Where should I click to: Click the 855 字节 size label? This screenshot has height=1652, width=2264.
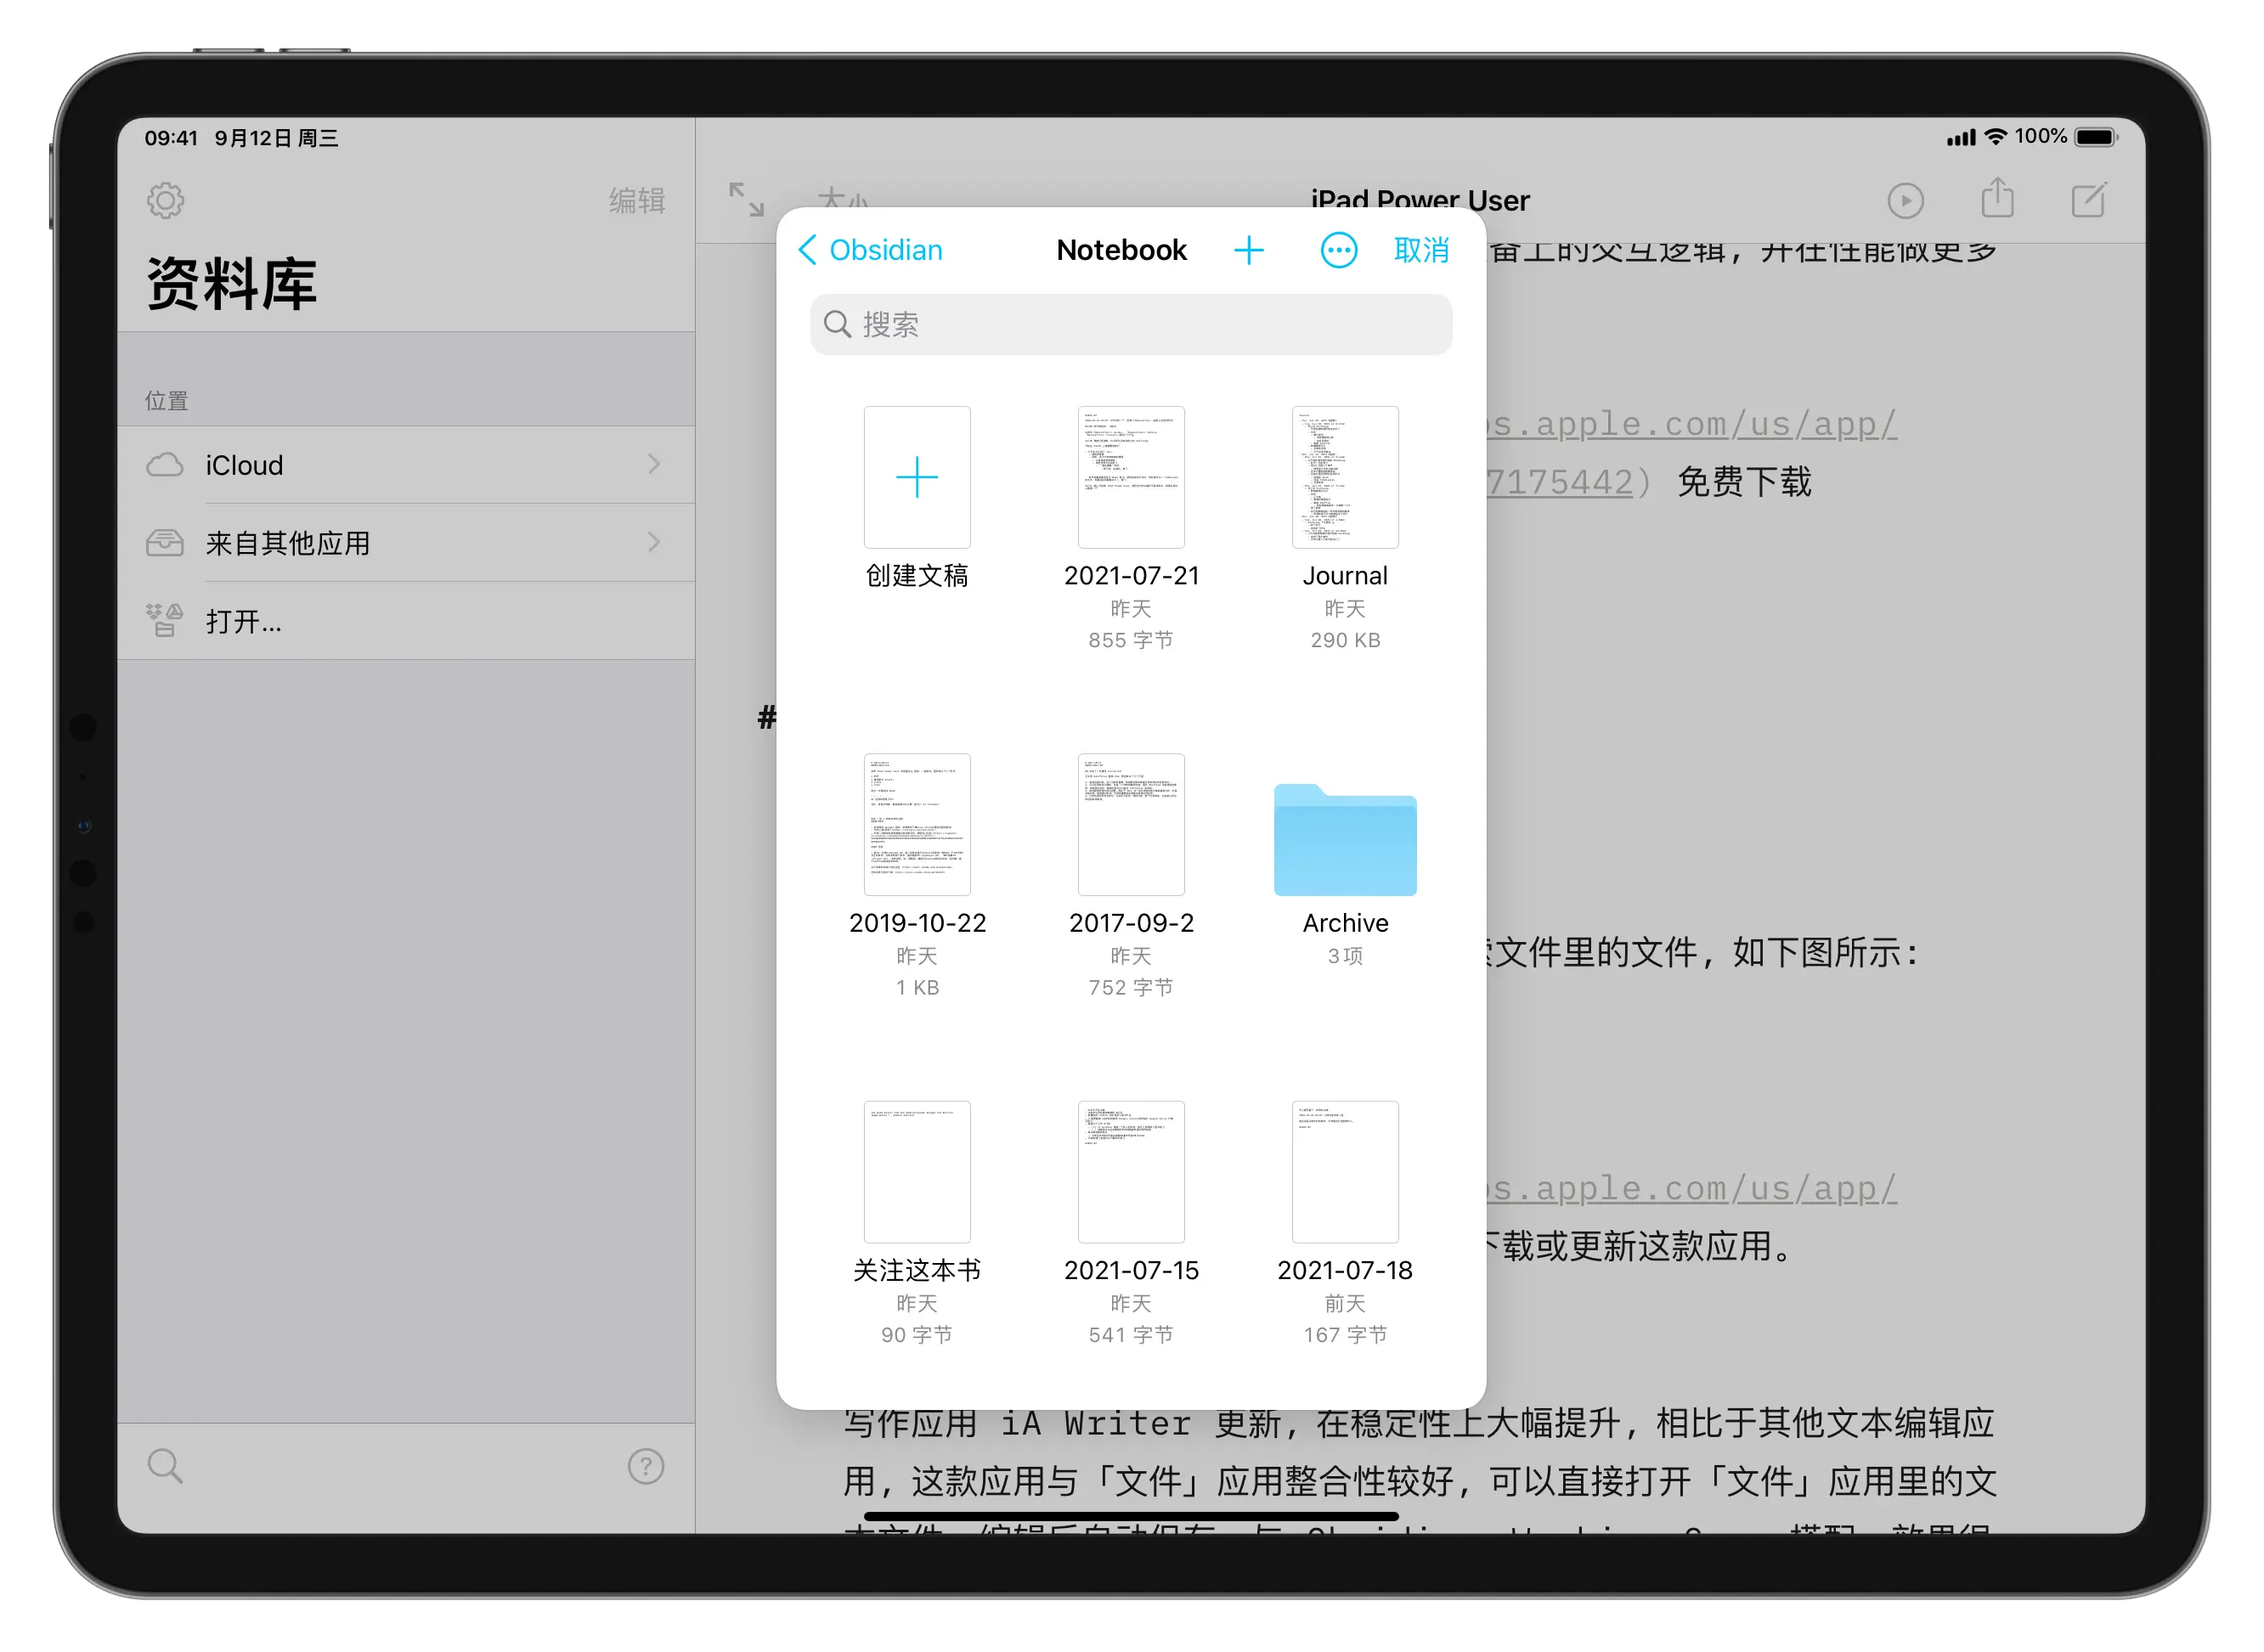point(1131,640)
